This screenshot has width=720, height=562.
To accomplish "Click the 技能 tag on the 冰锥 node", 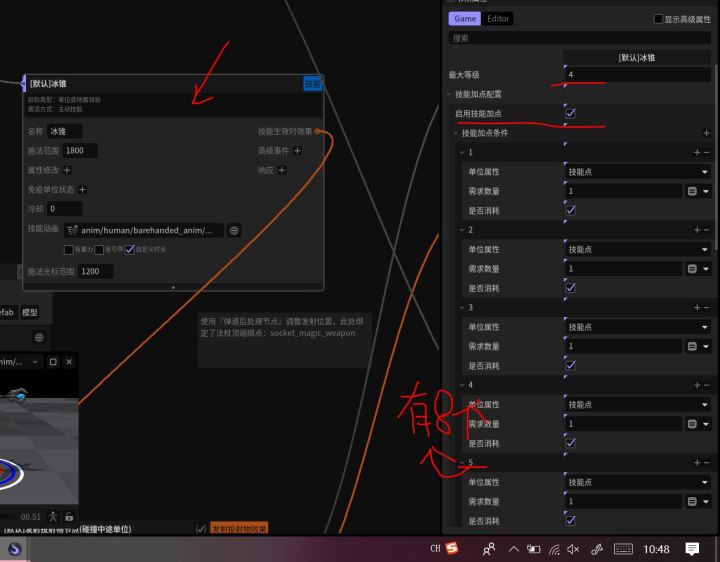I will [313, 84].
